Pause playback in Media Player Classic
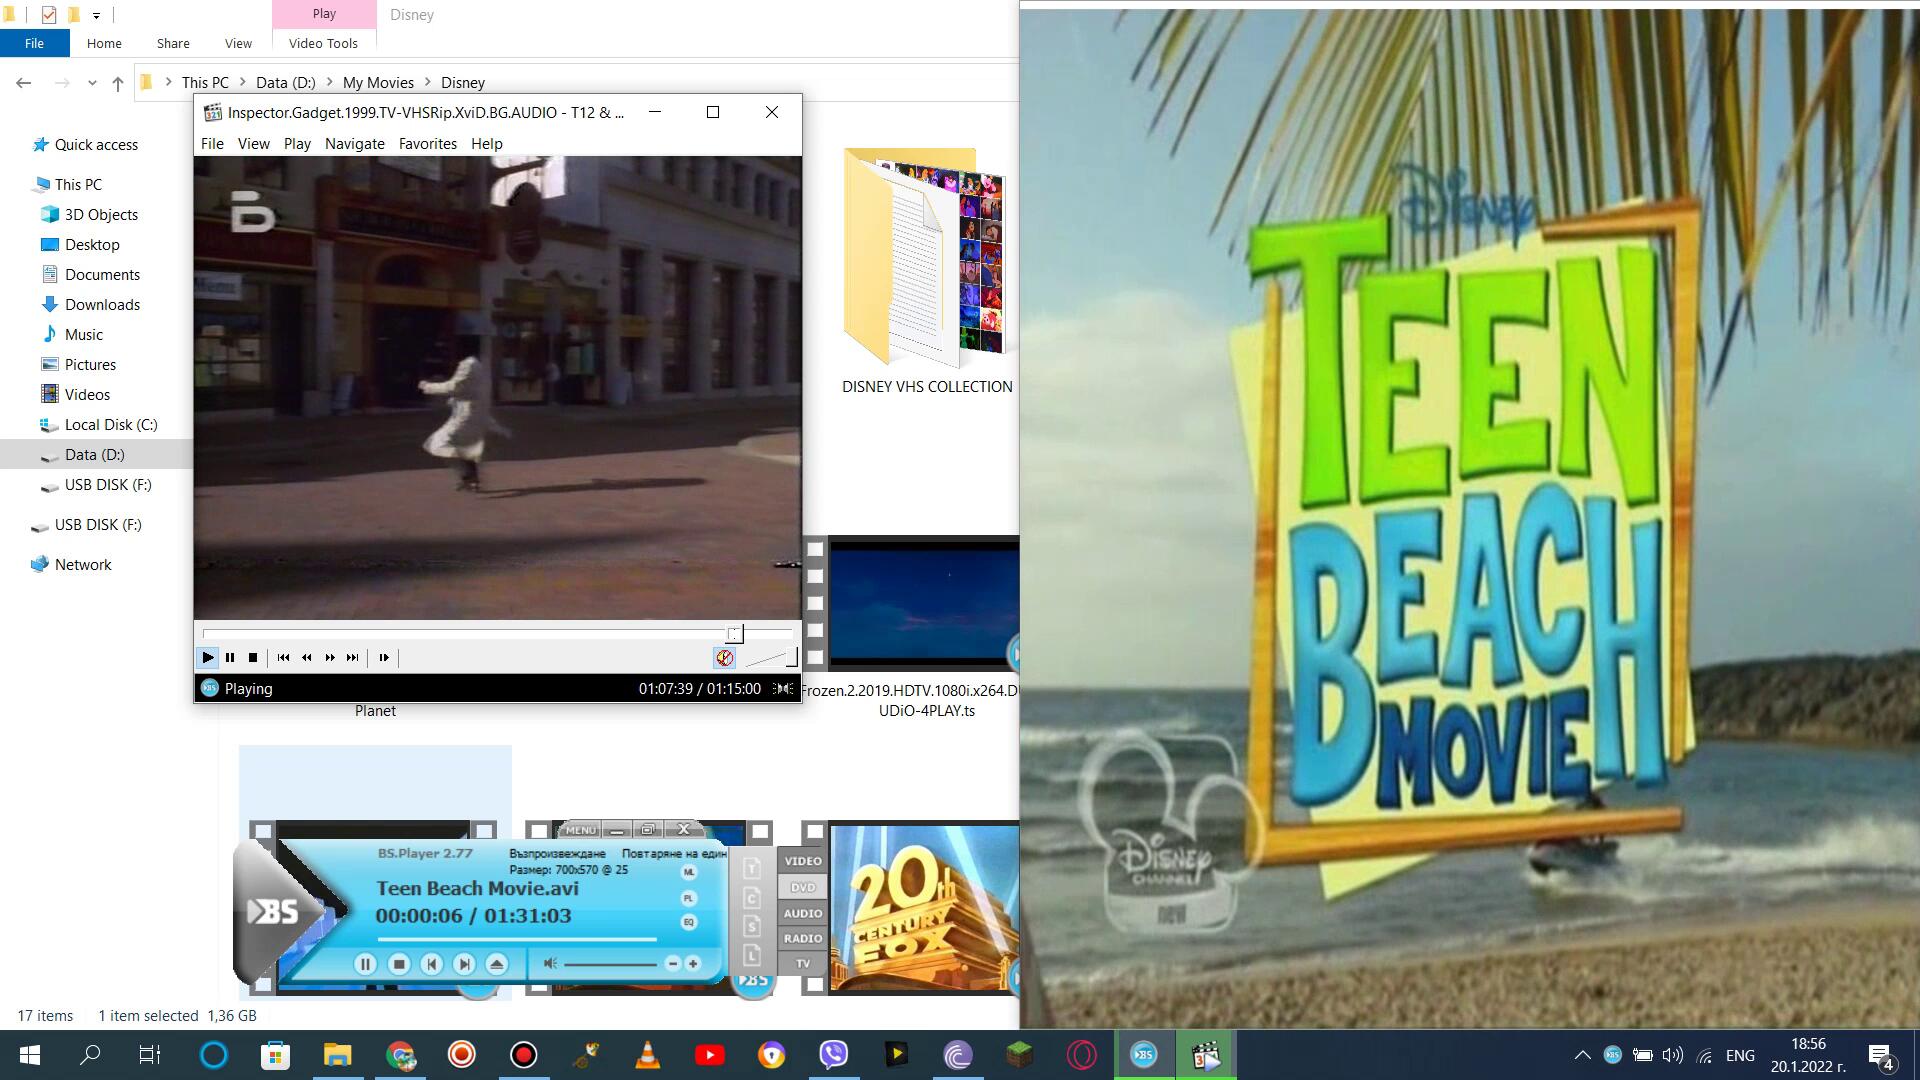The image size is (1920, 1080). [x=230, y=658]
